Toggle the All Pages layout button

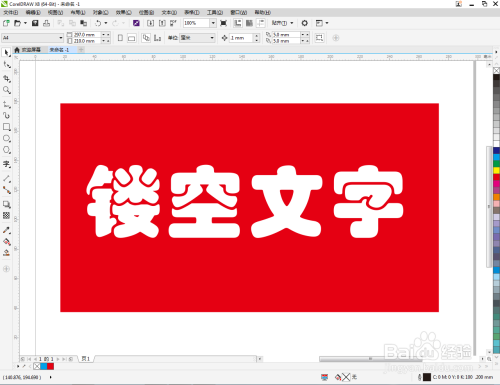click(146, 38)
